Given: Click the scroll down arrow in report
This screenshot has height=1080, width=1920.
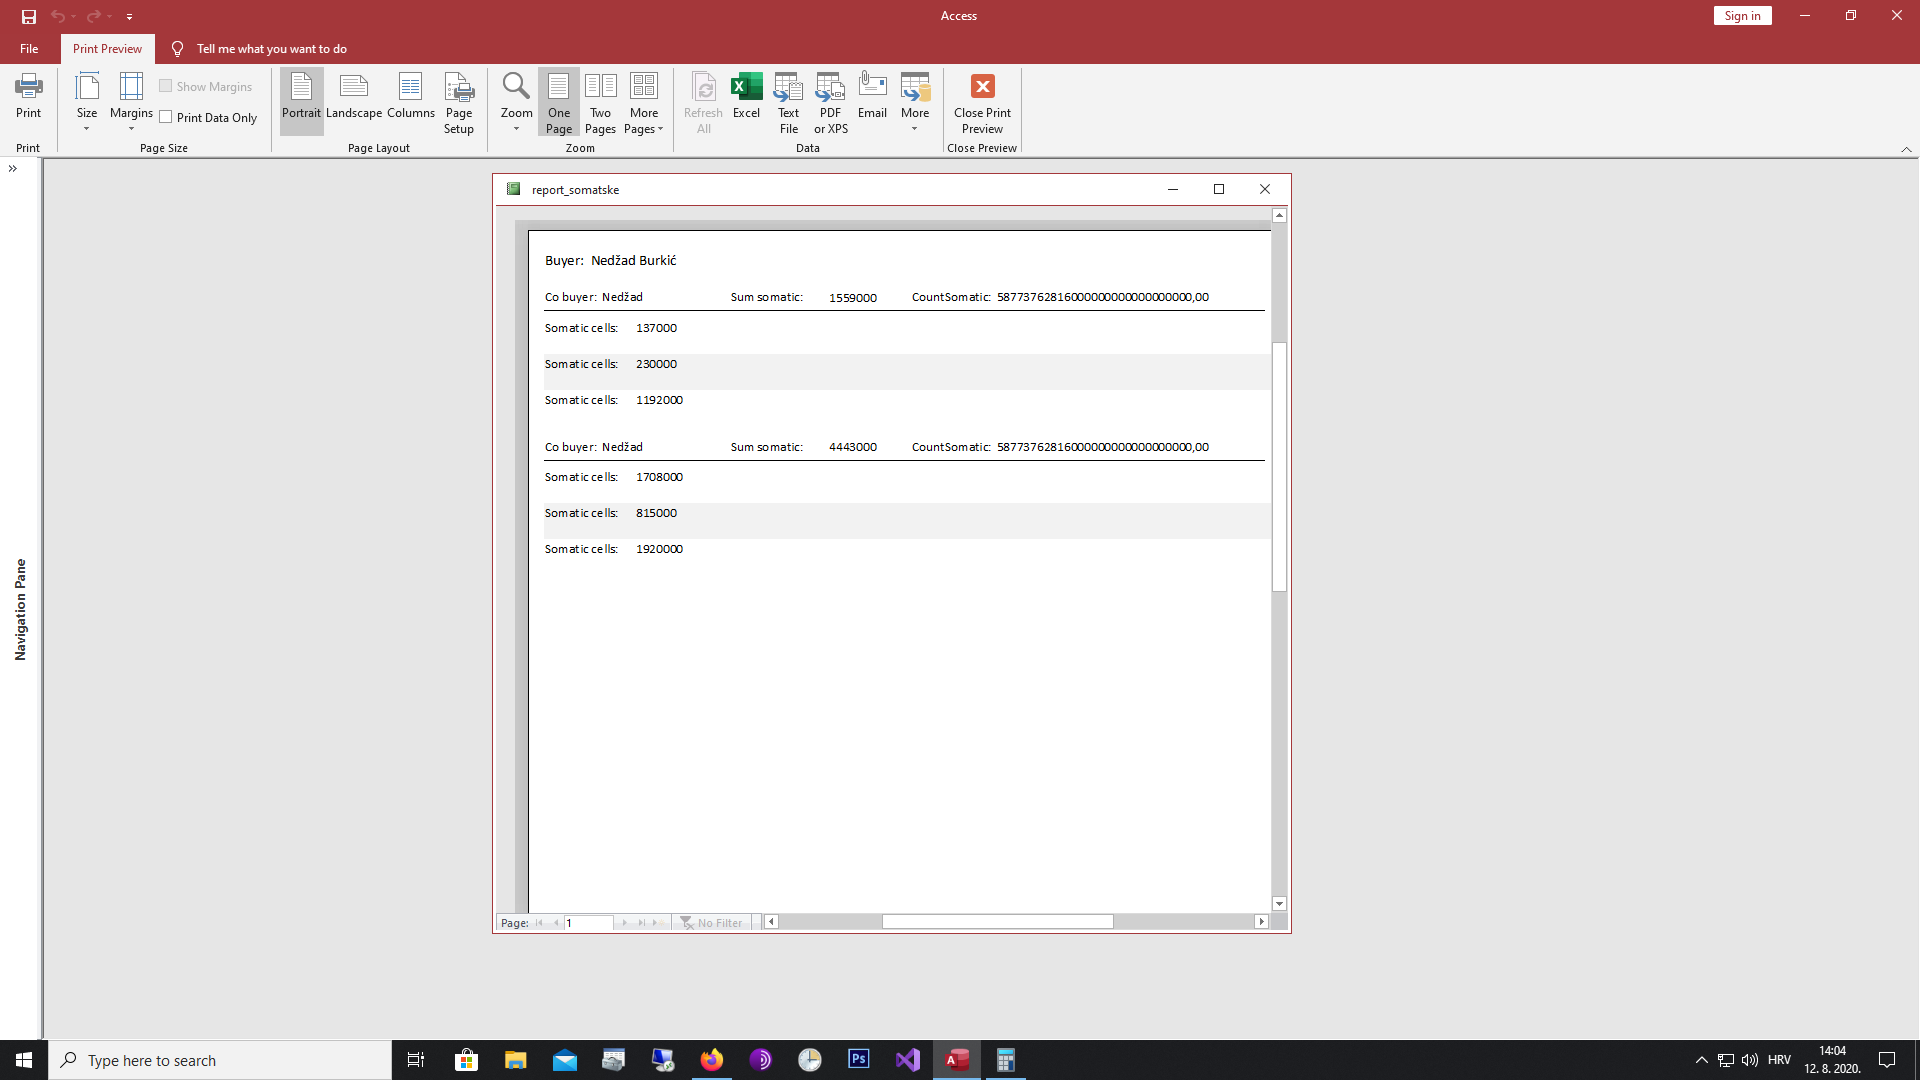Looking at the screenshot, I should pos(1279,904).
